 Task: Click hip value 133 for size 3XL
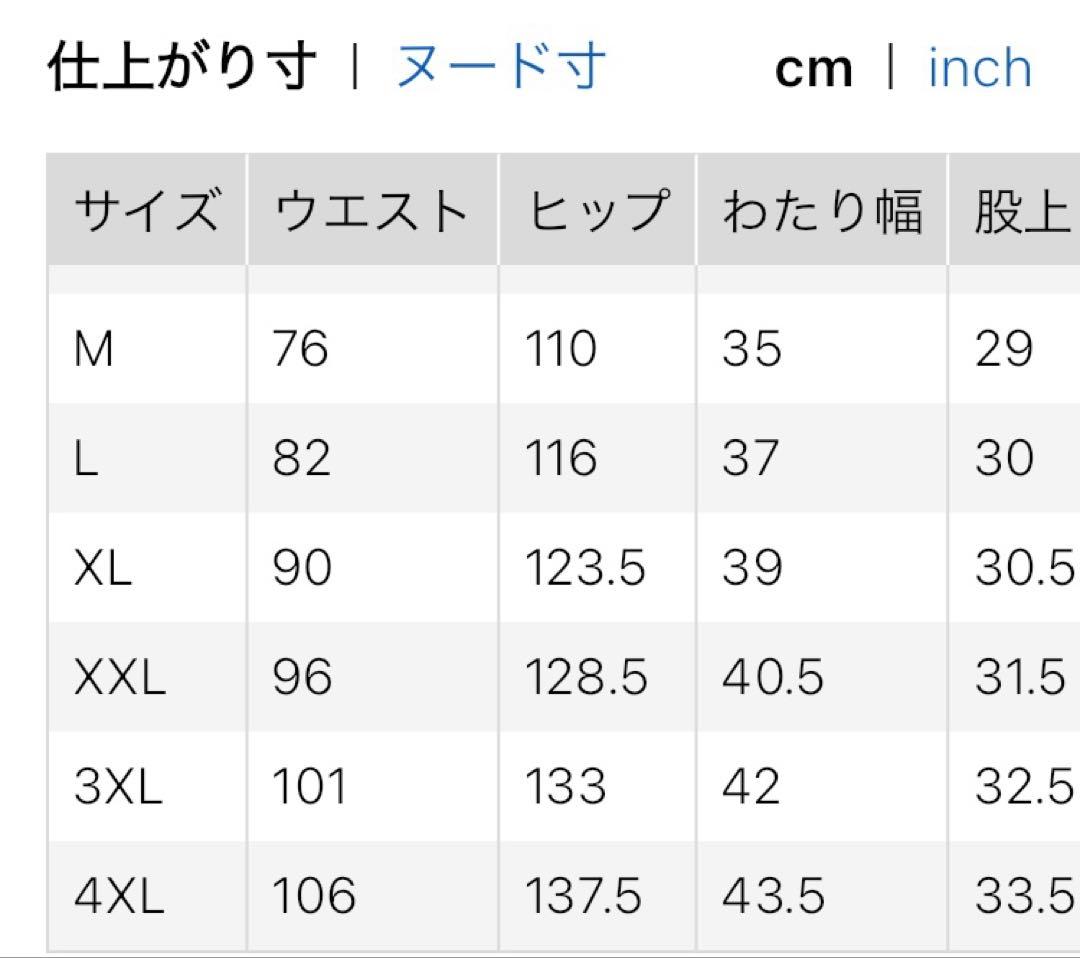pyautogui.click(x=566, y=787)
